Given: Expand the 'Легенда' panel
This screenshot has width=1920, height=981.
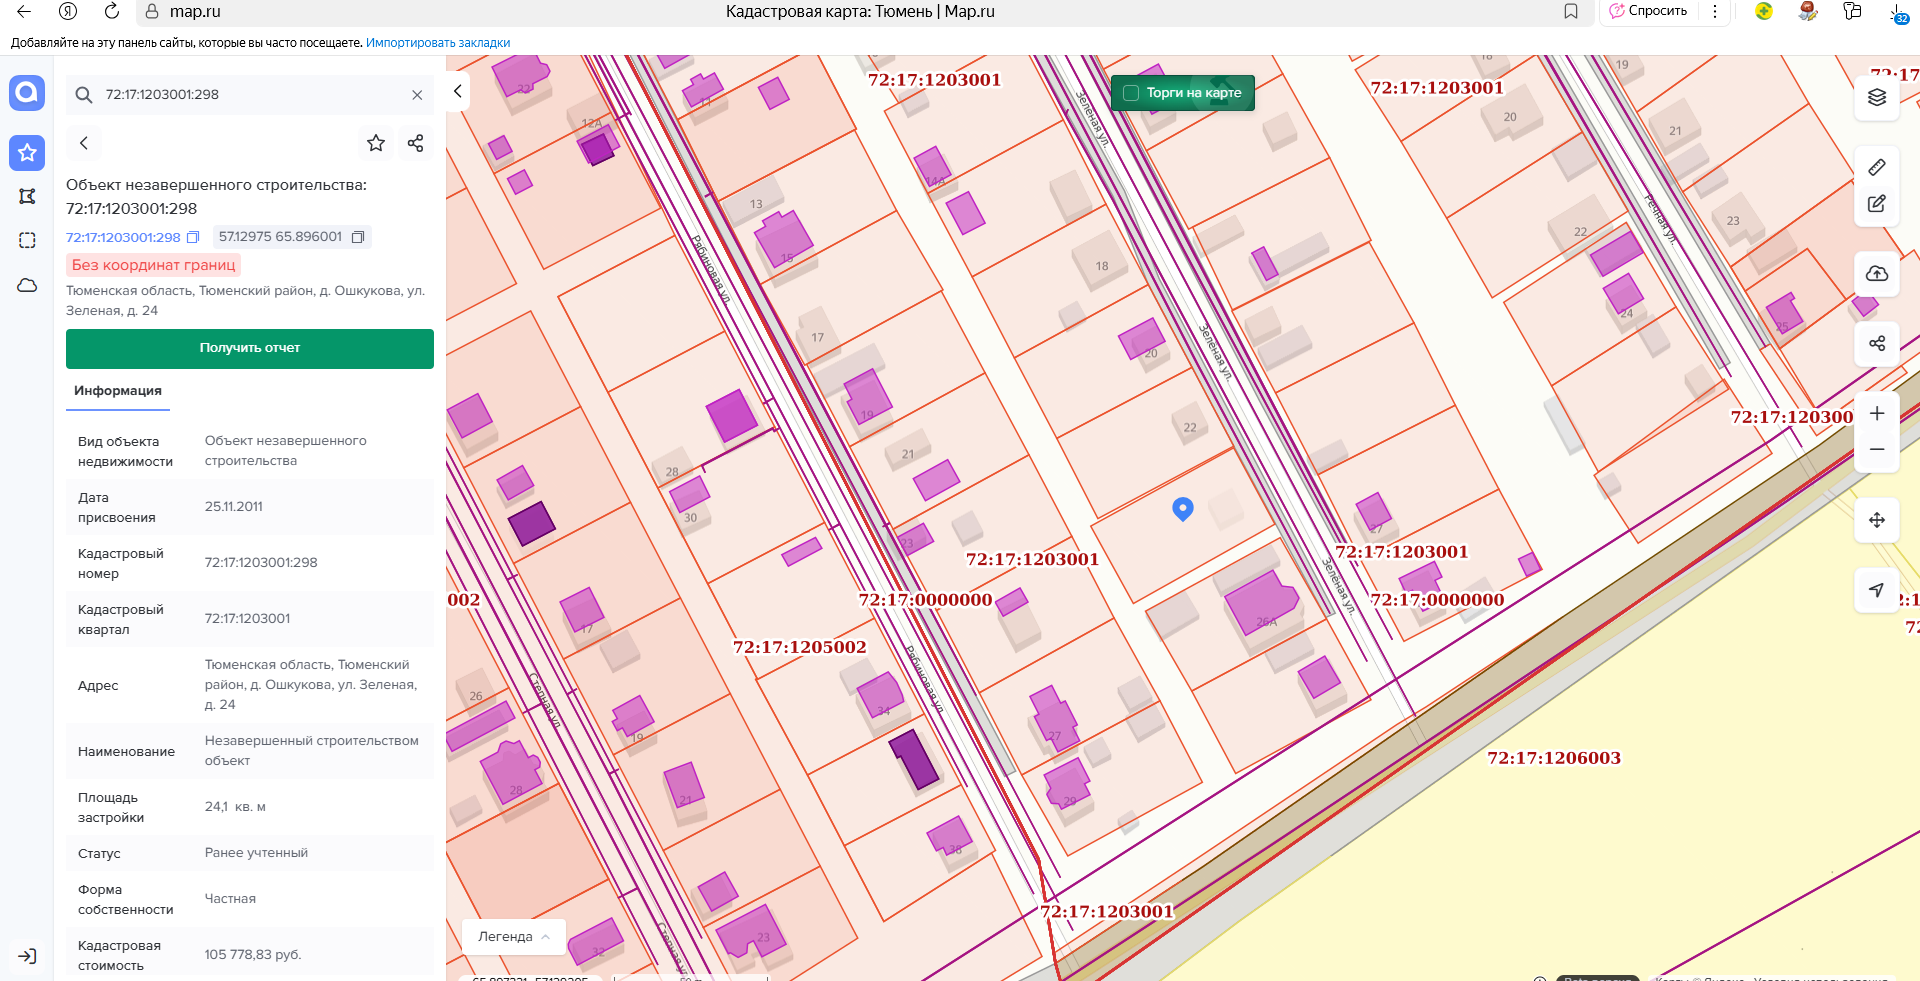Looking at the screenshot, I should pos(513,937).
